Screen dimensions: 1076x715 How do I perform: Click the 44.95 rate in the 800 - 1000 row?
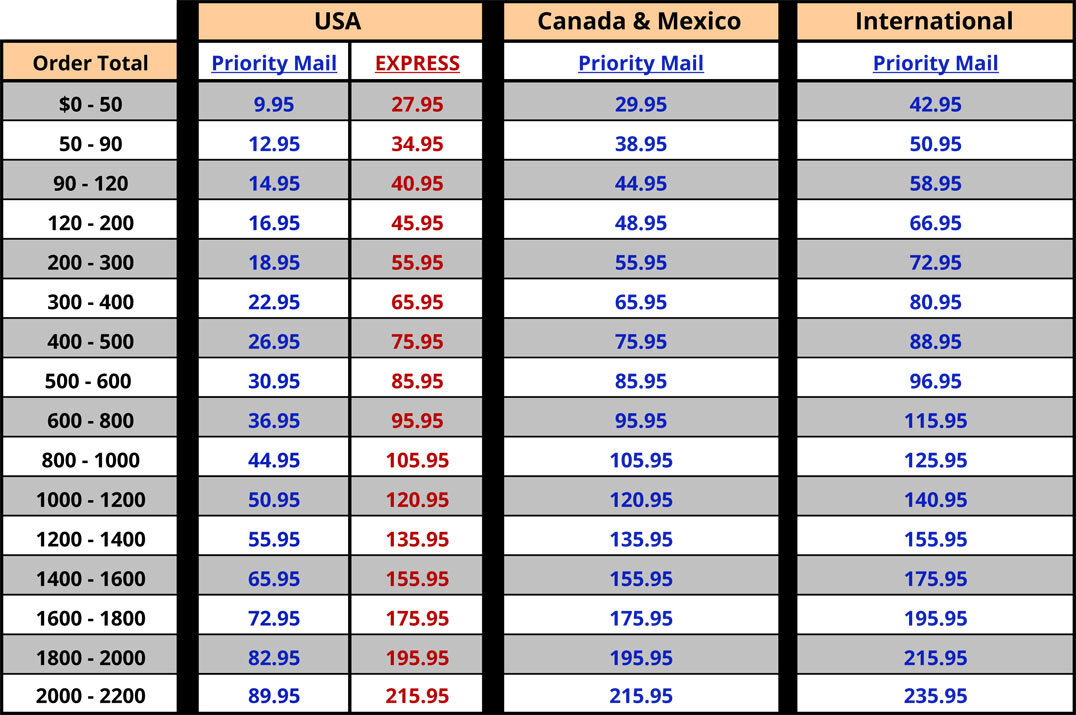tap(274, 460)
